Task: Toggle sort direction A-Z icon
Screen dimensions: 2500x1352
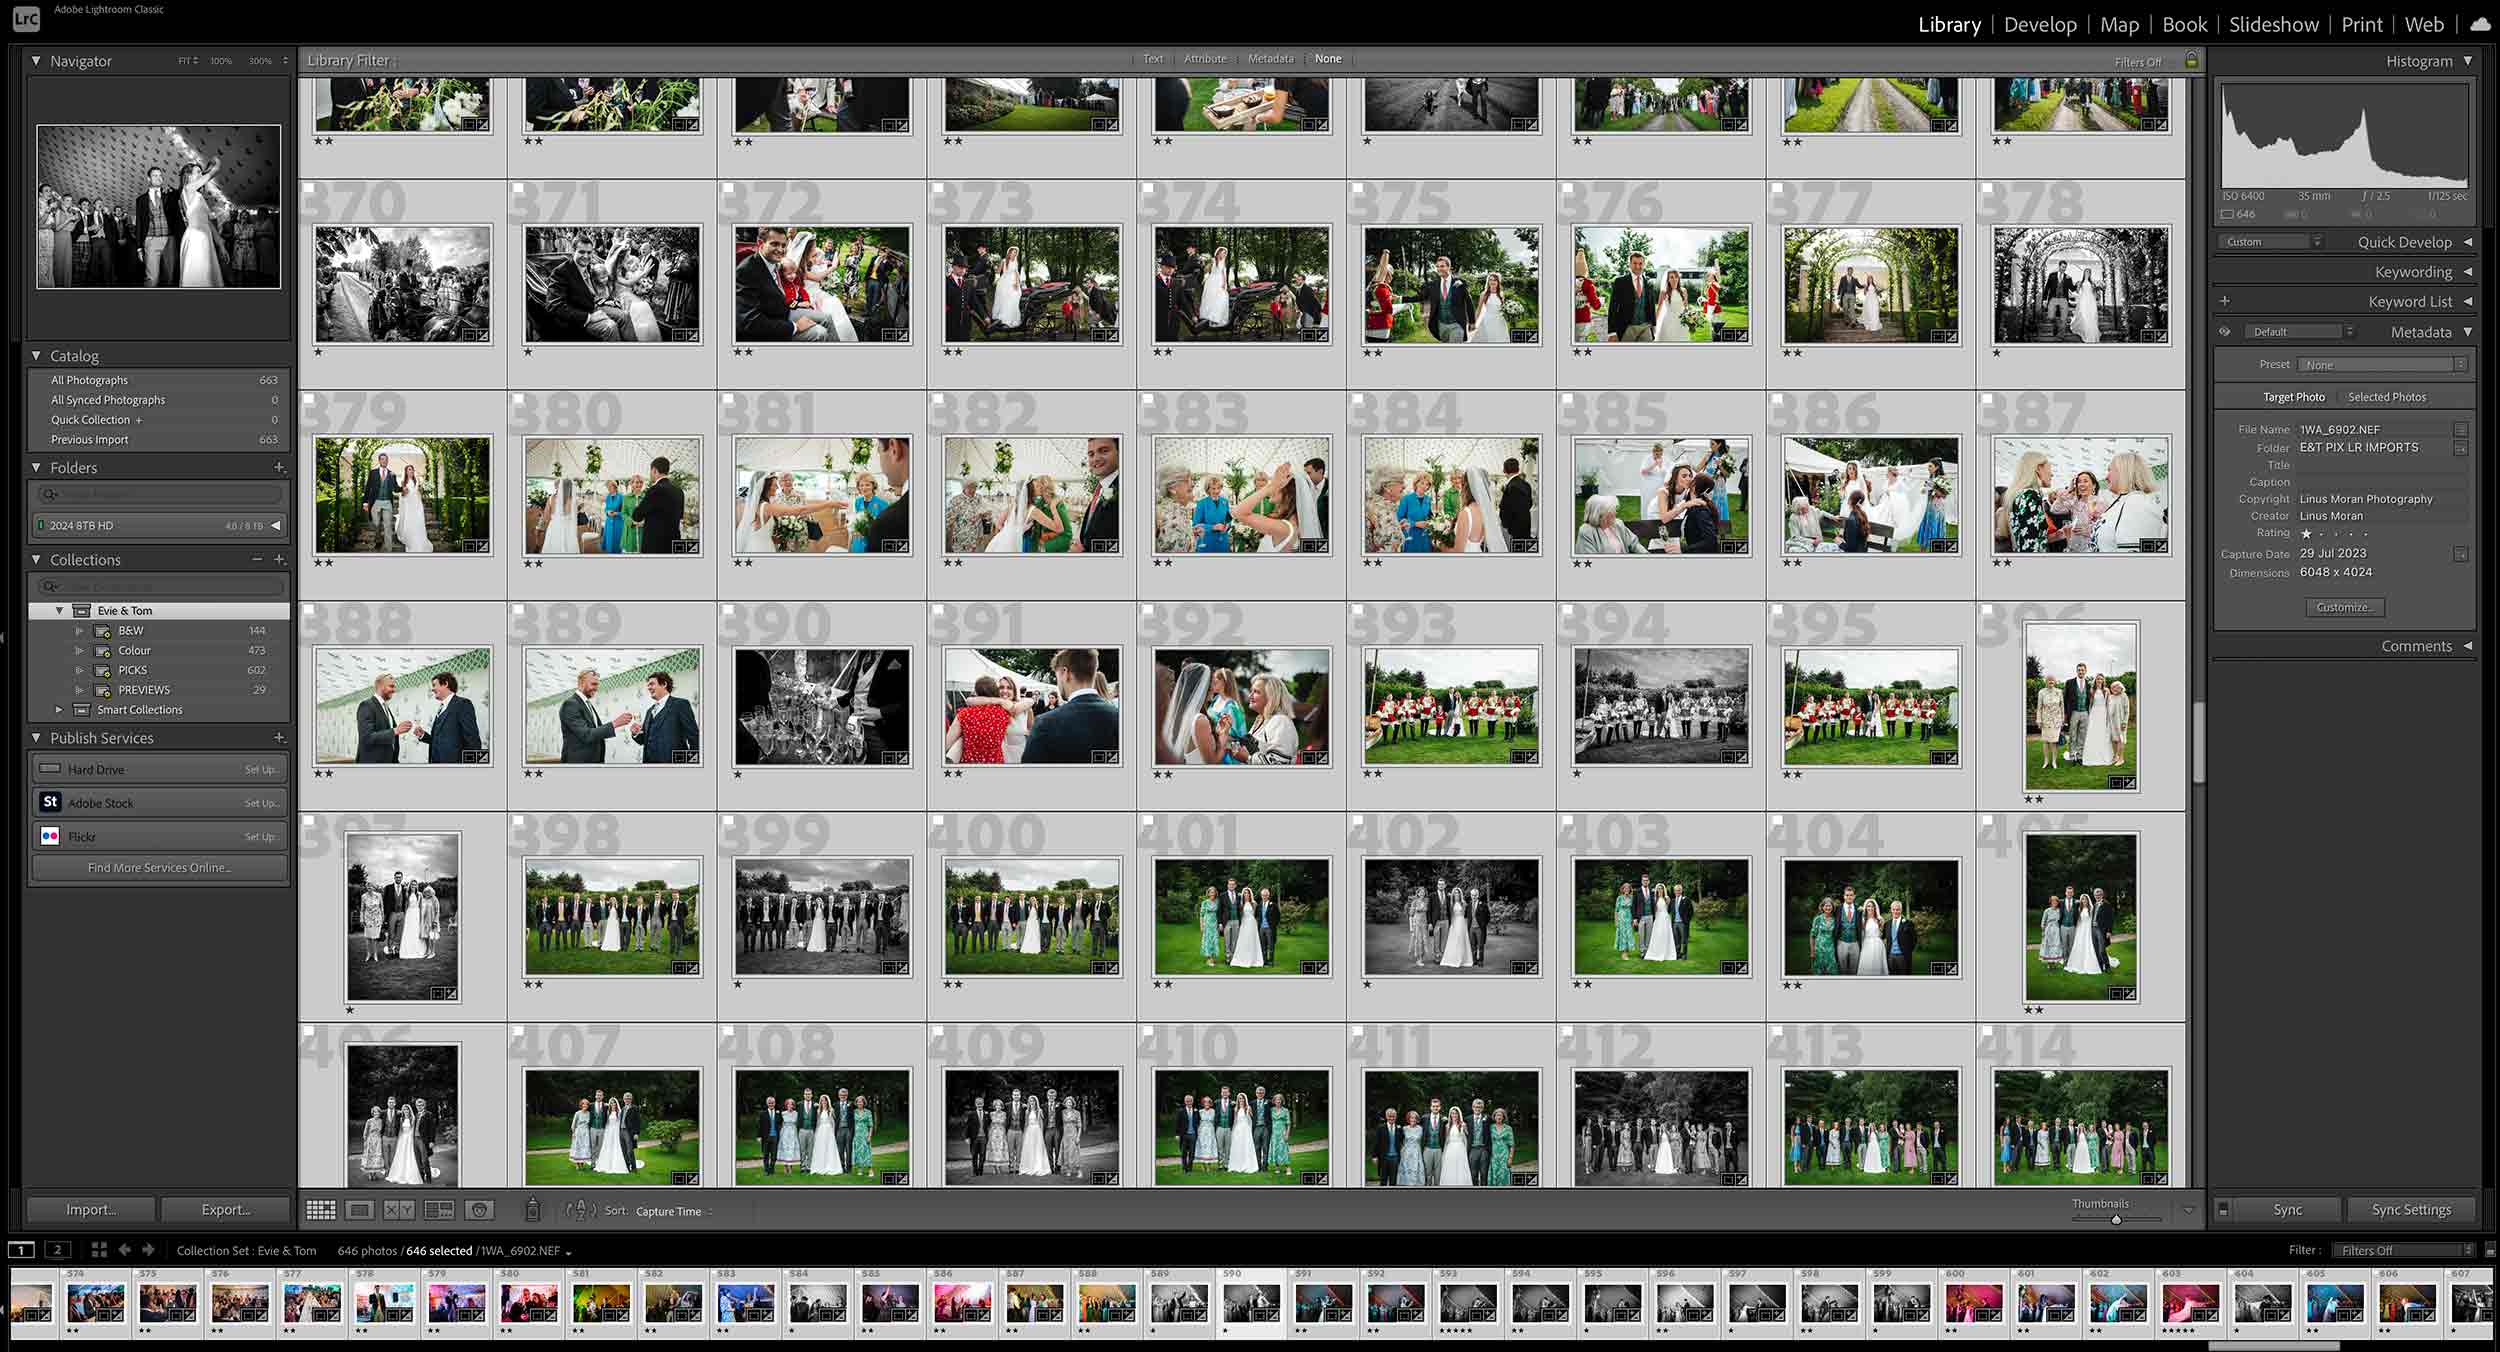Action: 580,1210
